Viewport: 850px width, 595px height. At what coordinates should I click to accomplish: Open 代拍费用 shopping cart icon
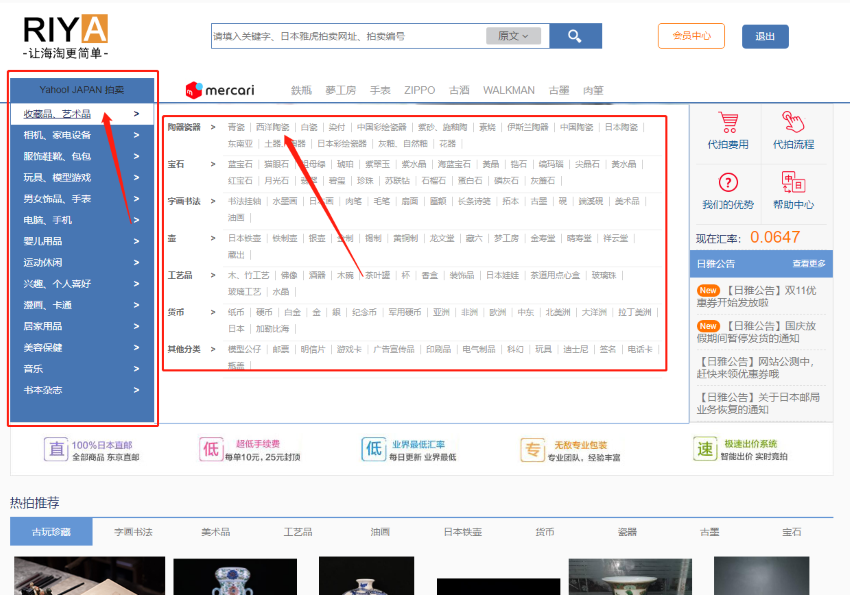coord(728,124)
